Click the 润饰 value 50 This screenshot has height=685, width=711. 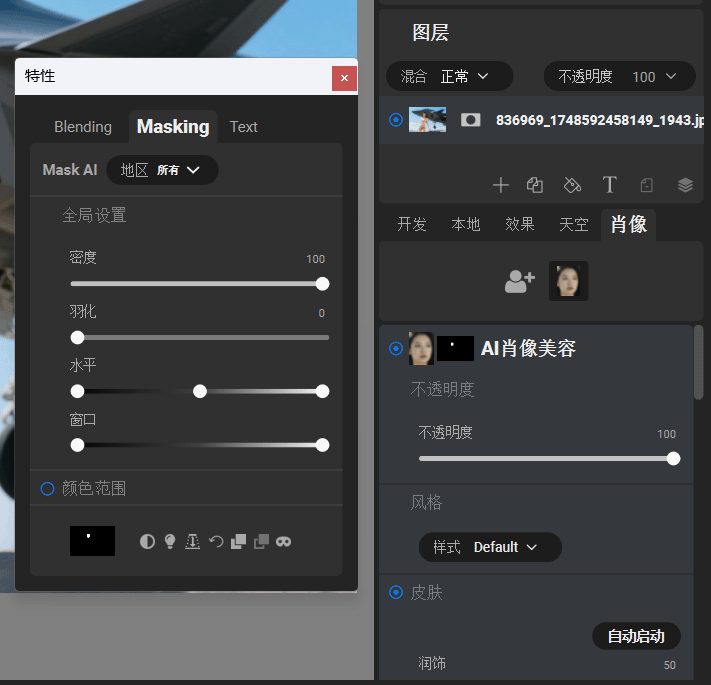(670, 665)
